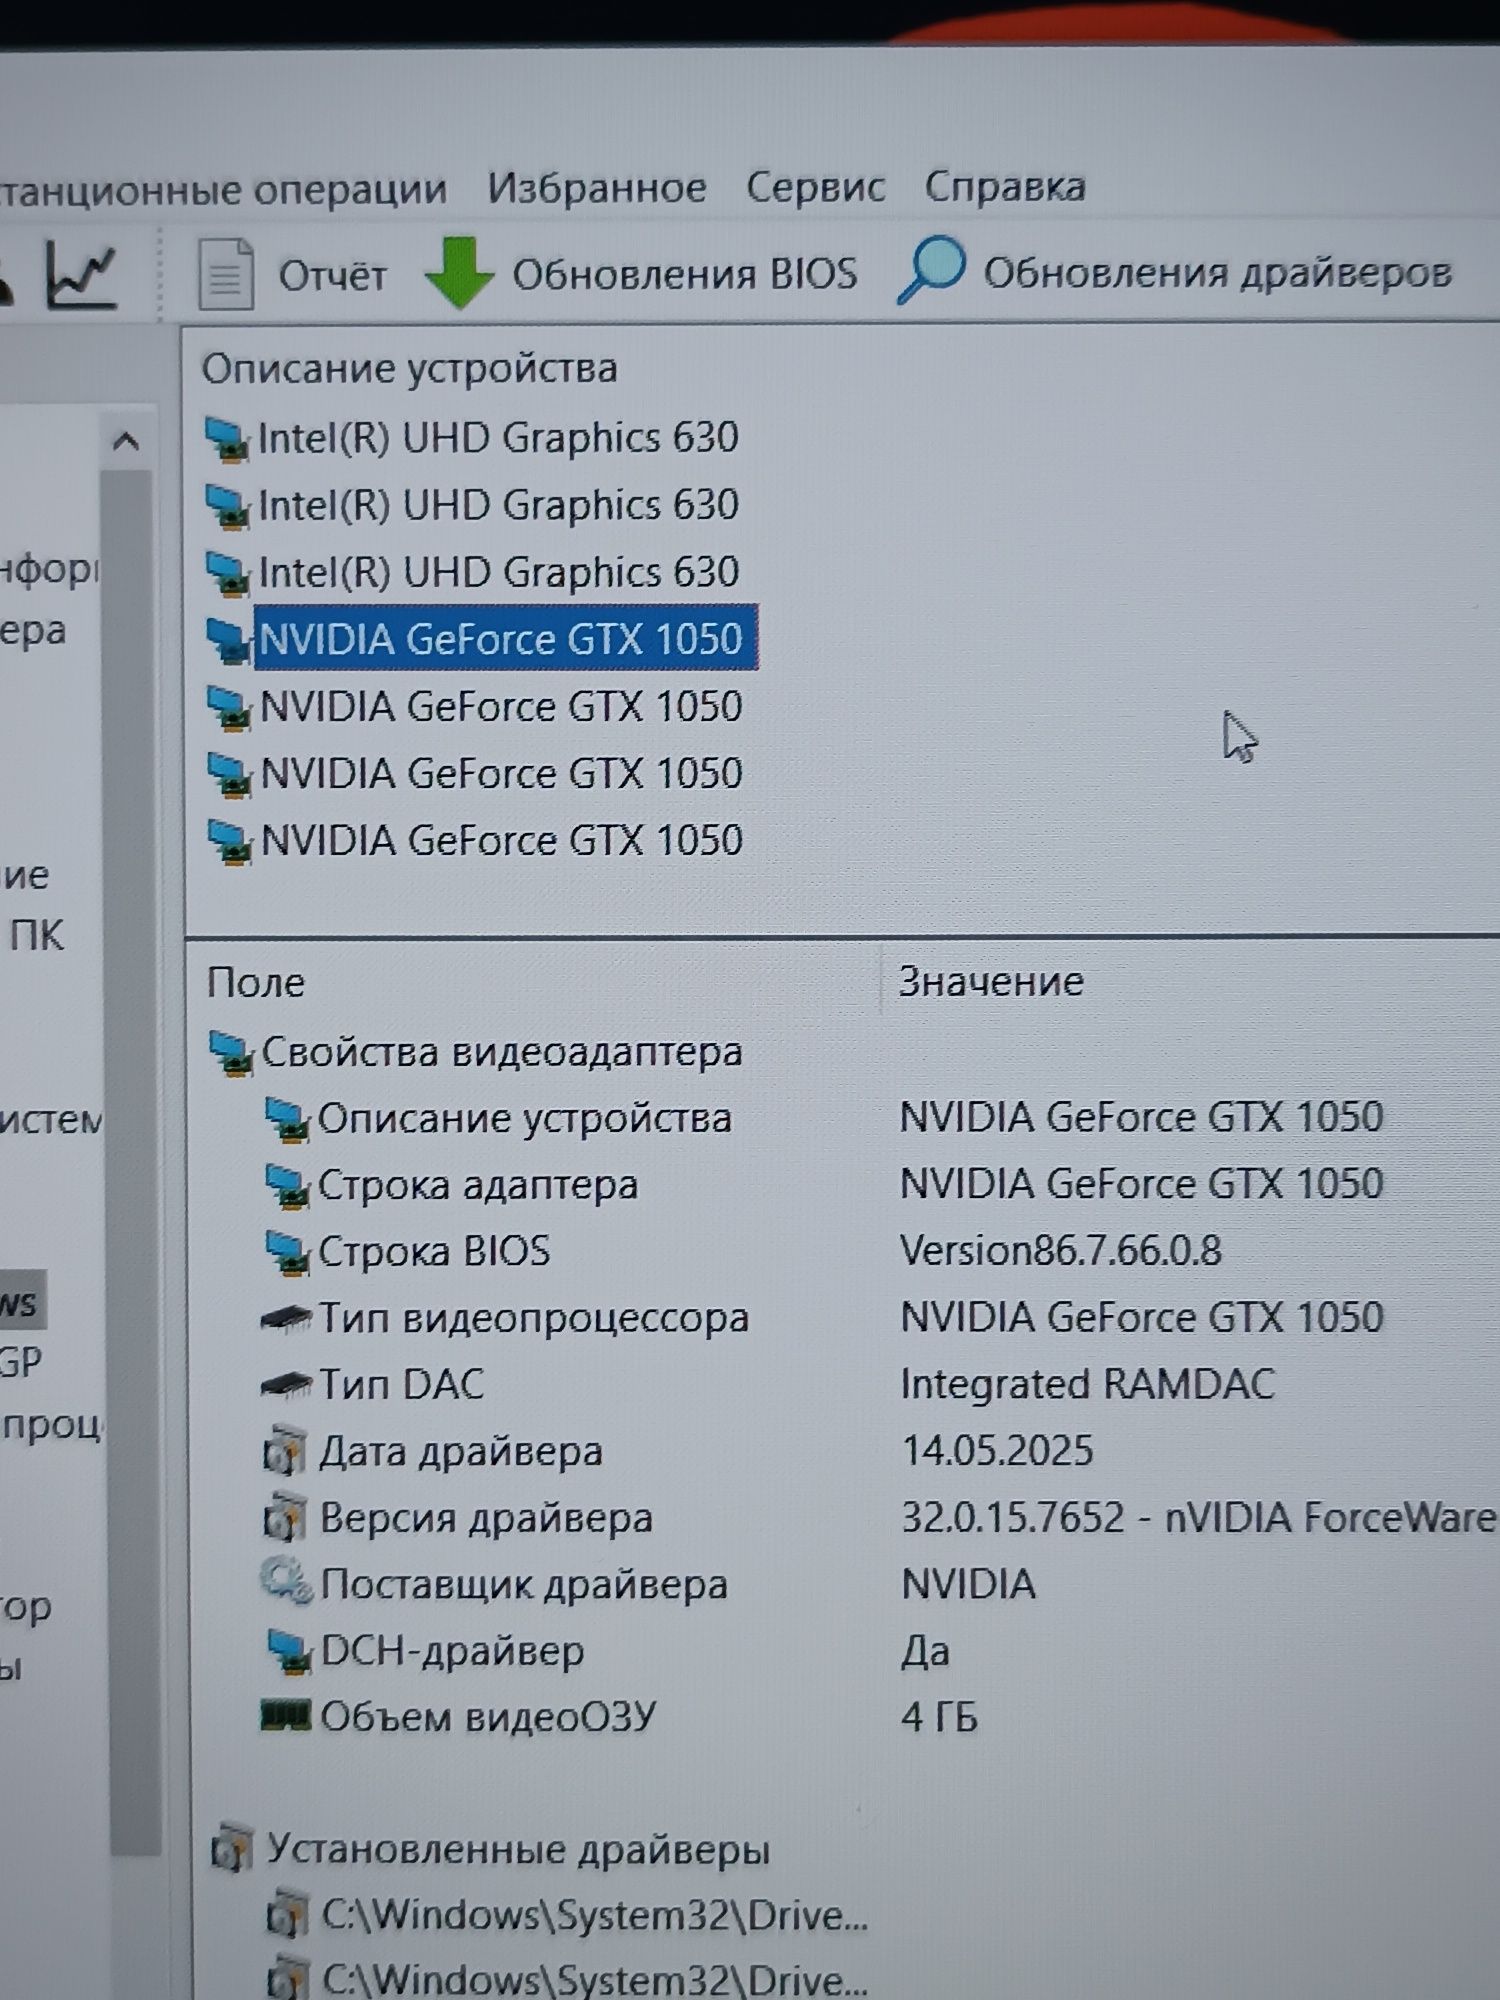The image size is (1500, 2000).
Task: Click Установленные драйверы group heading
Action: (518, 1850)
